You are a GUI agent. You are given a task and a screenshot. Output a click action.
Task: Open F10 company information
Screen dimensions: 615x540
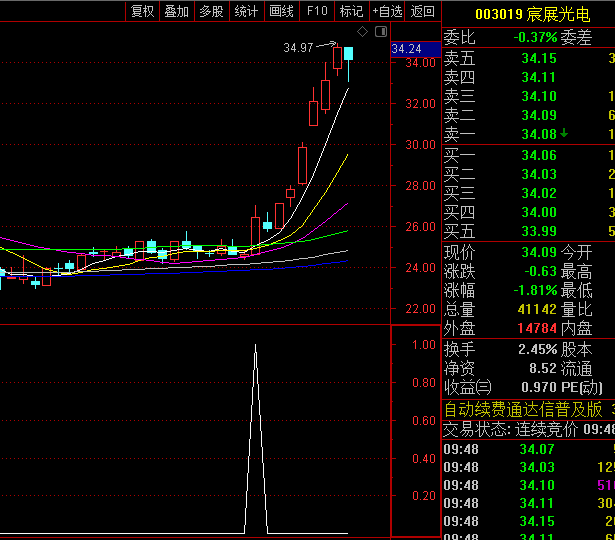tap(317, 11)
